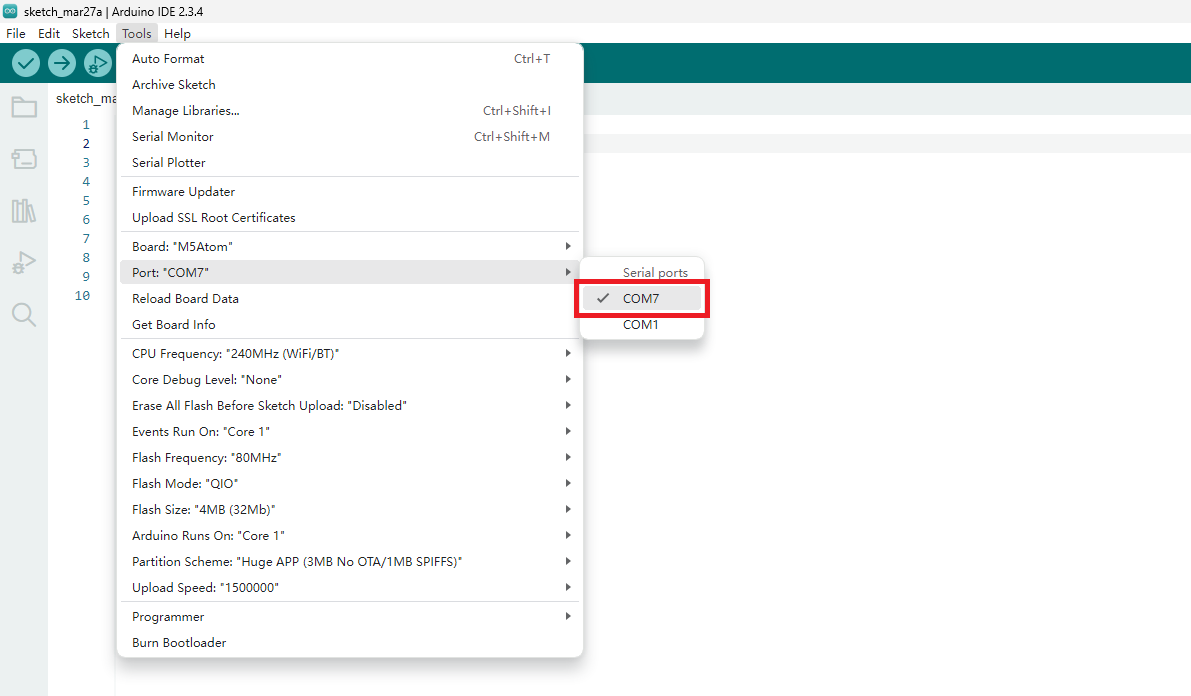Viewport: 1191px width, 696px height.
Task: Open the Library Manager books icon
Action: click(x=24, y=211)
